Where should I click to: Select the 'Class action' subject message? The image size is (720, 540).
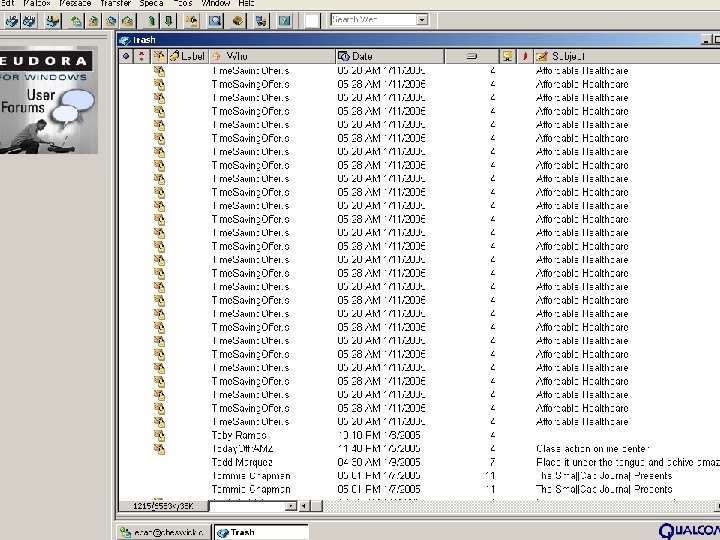pyautogui.click(x=592, y=449)
